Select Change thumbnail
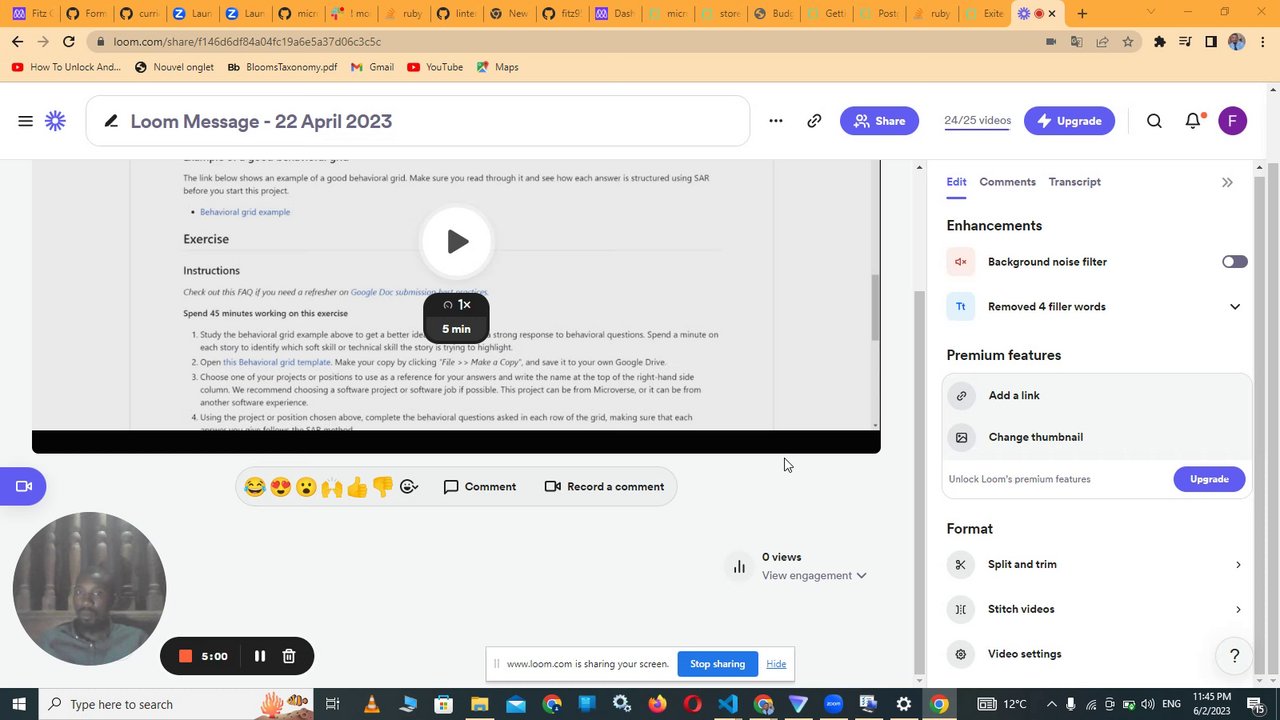Image resolution: width=1280 pixels, height=720 pixels. [1097, 437]
